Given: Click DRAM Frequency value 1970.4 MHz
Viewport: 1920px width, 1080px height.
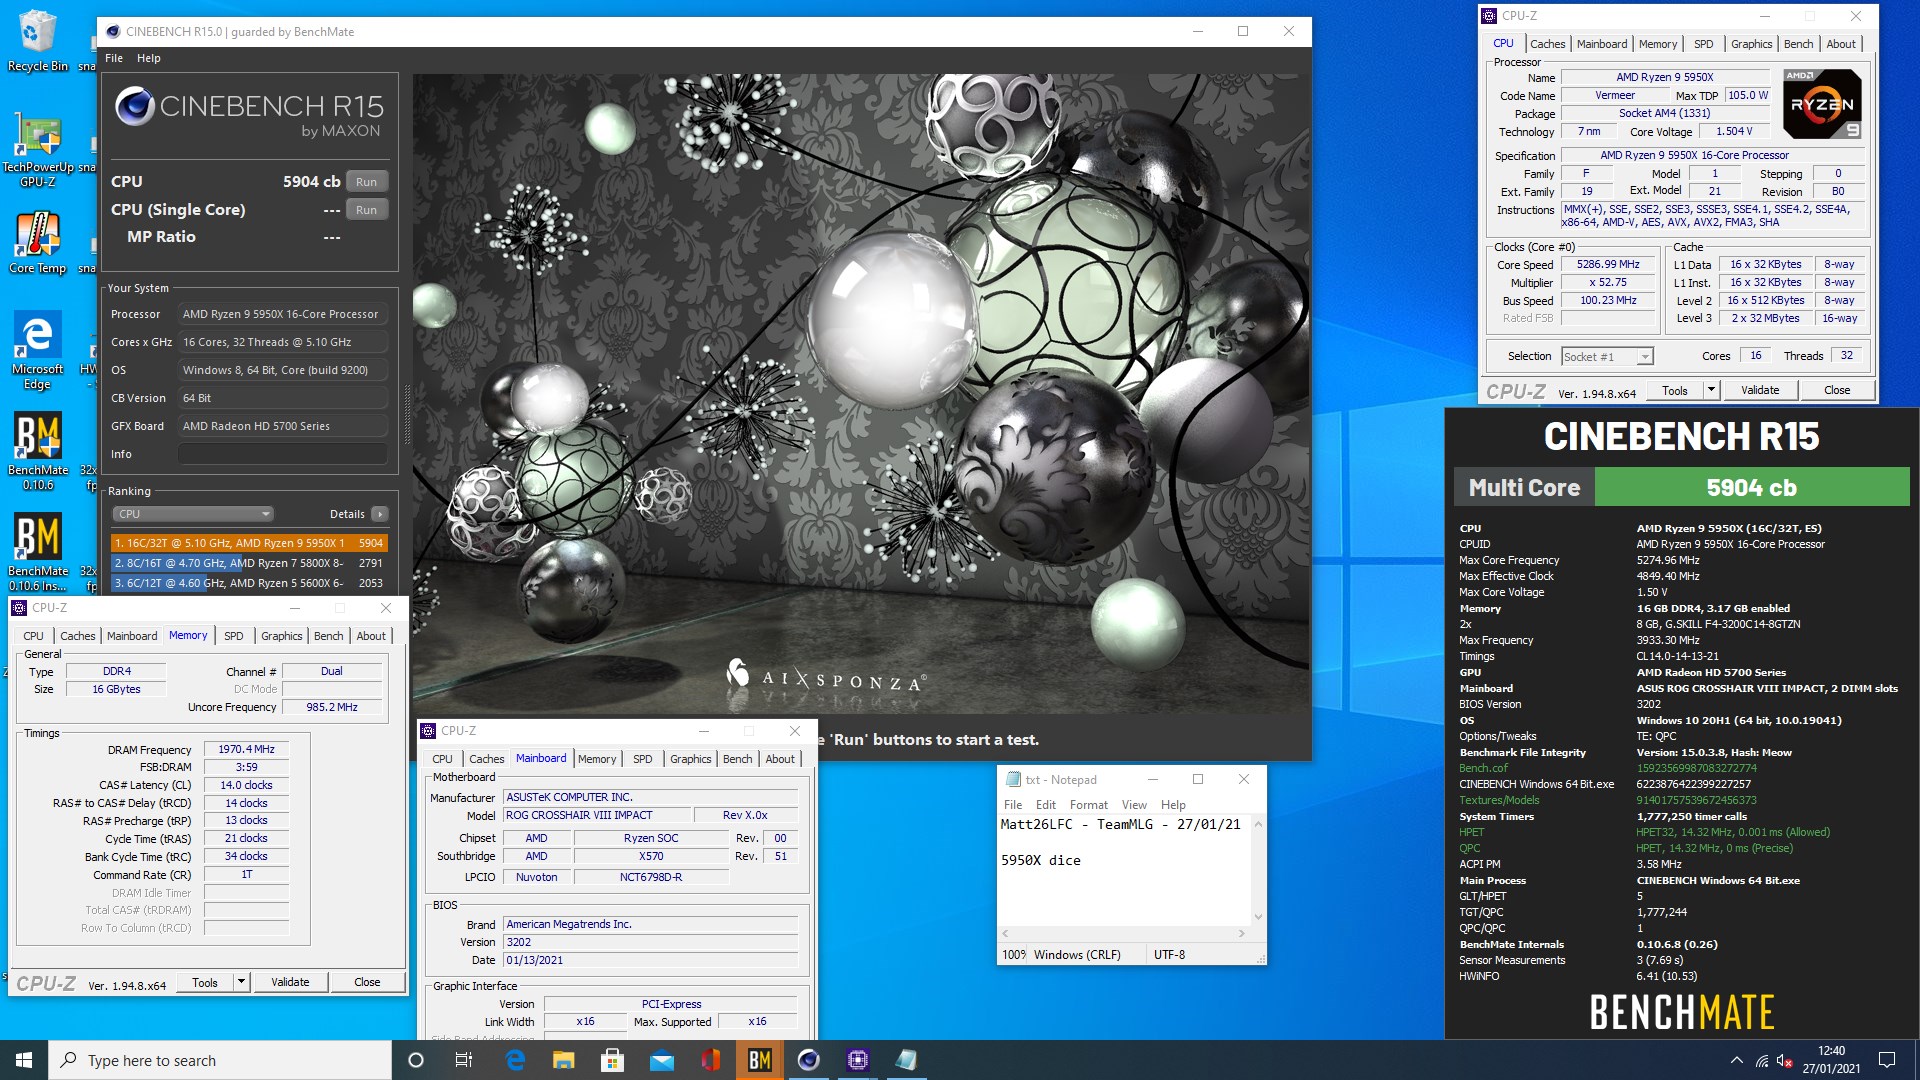Looking at the screenshot, I should 247,749.
